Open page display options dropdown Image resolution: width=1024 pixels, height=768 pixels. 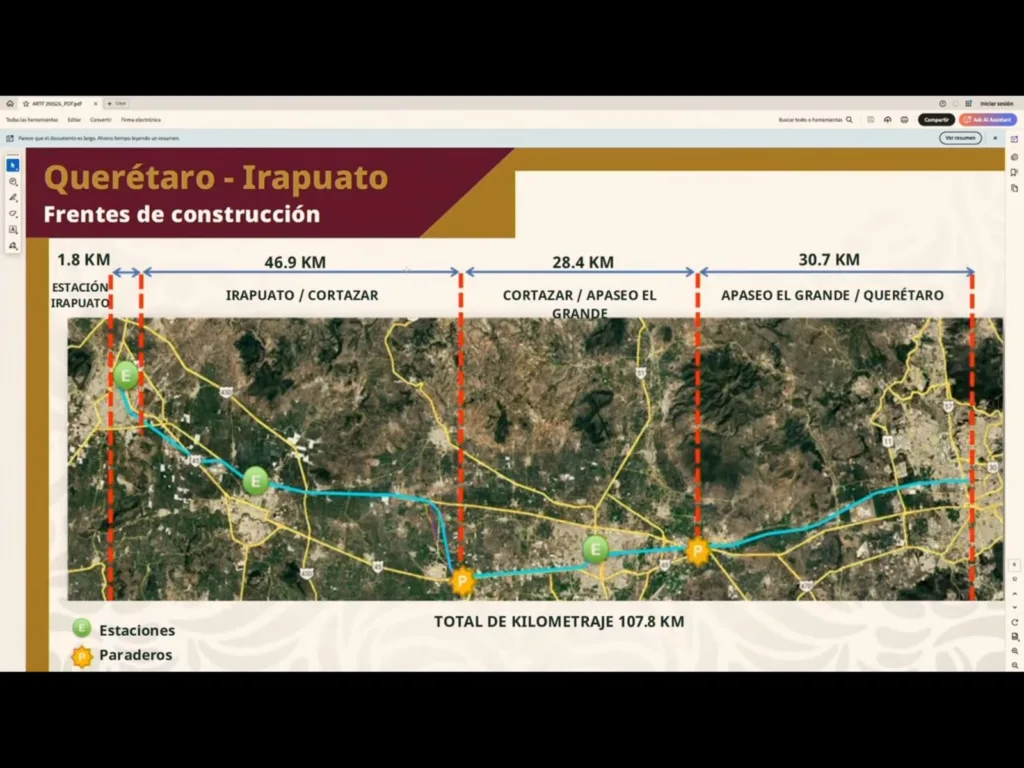click(1014, 636)
